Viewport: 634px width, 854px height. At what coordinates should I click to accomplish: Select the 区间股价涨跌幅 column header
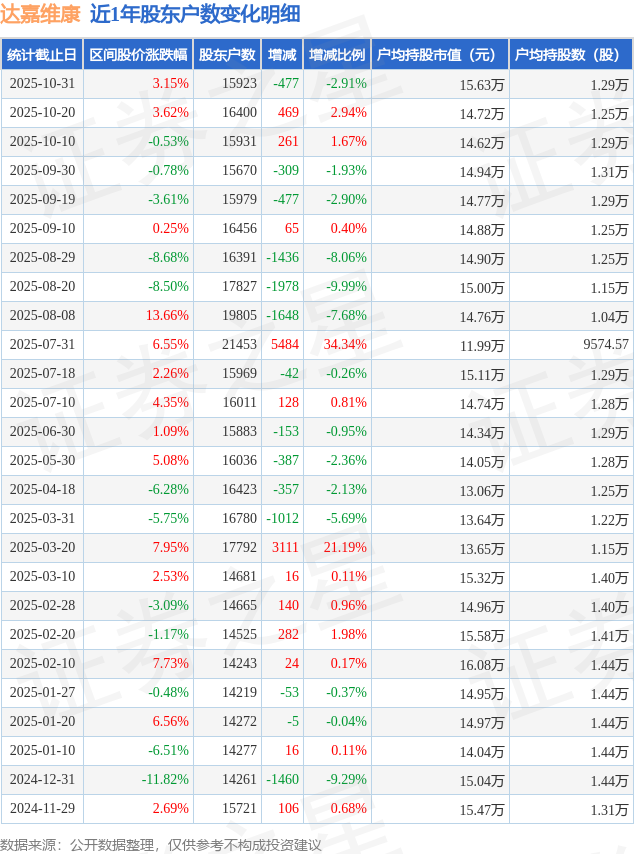click(137, 55)
